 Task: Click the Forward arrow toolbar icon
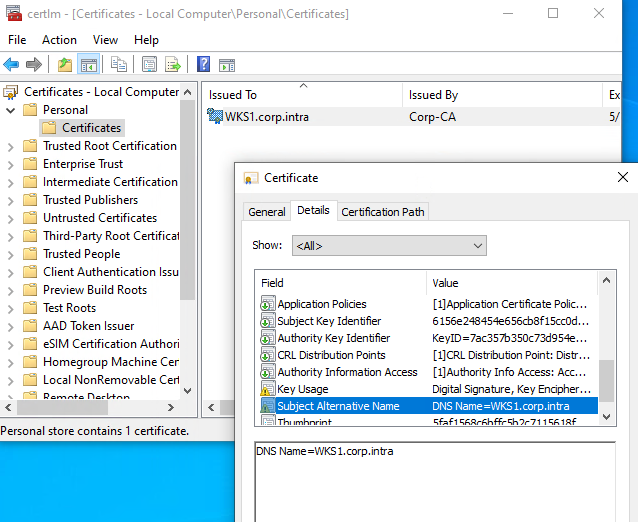coord(34,65)
